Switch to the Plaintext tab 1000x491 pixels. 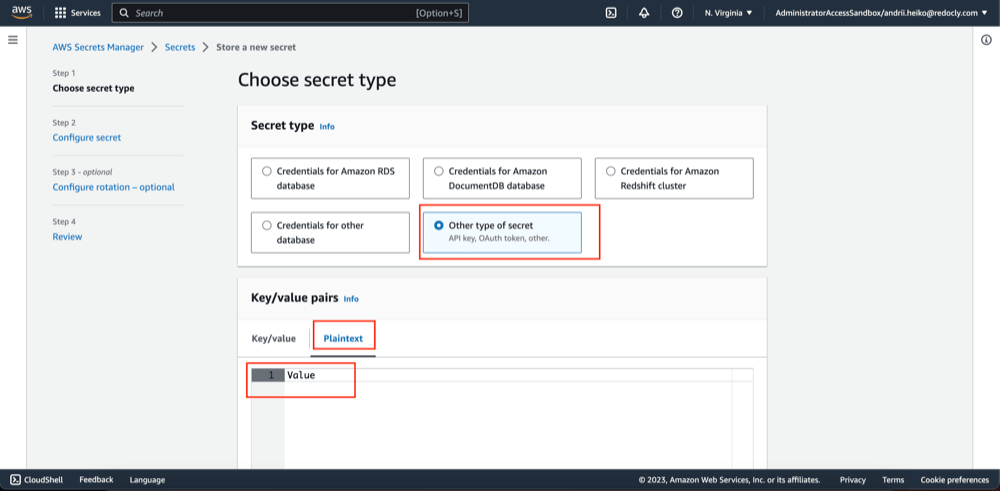tap(343, 339)
